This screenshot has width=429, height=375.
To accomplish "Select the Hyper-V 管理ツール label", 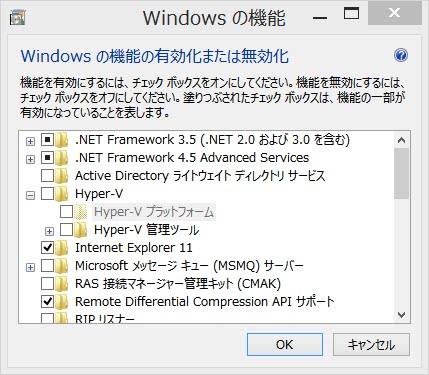I will [x=147, y=230].
